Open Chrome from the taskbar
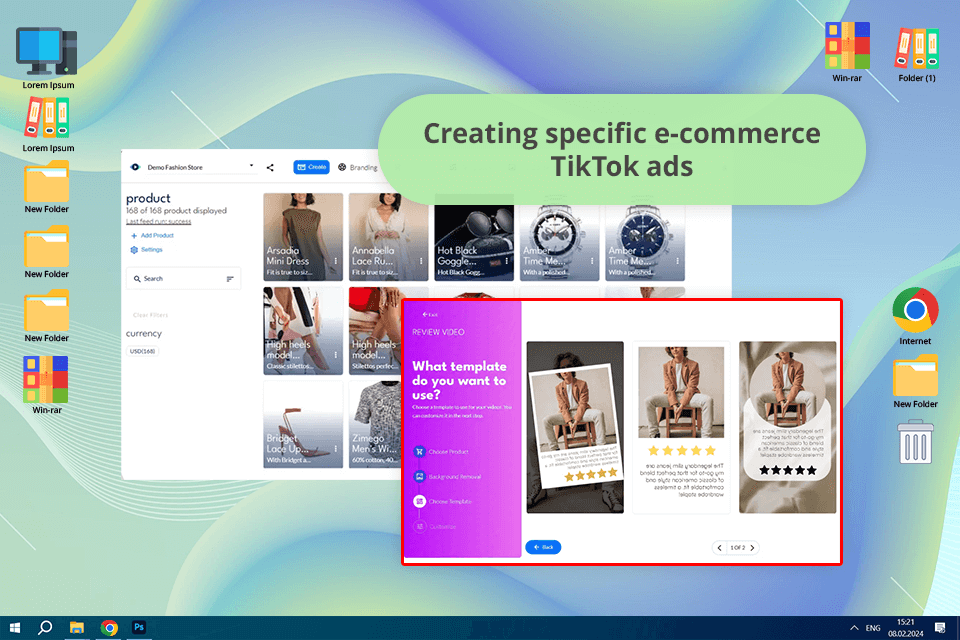 click(109, 628)
